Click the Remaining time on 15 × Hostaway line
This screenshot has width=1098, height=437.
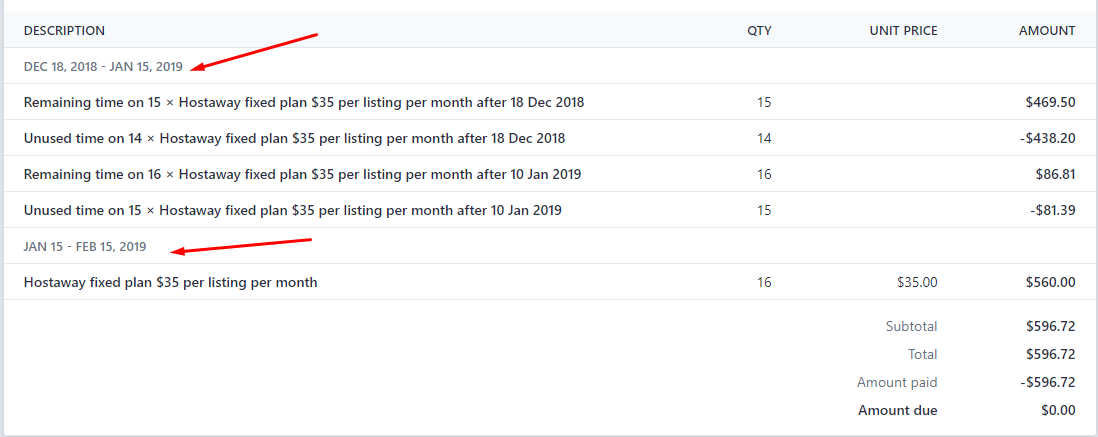(304, 102)
